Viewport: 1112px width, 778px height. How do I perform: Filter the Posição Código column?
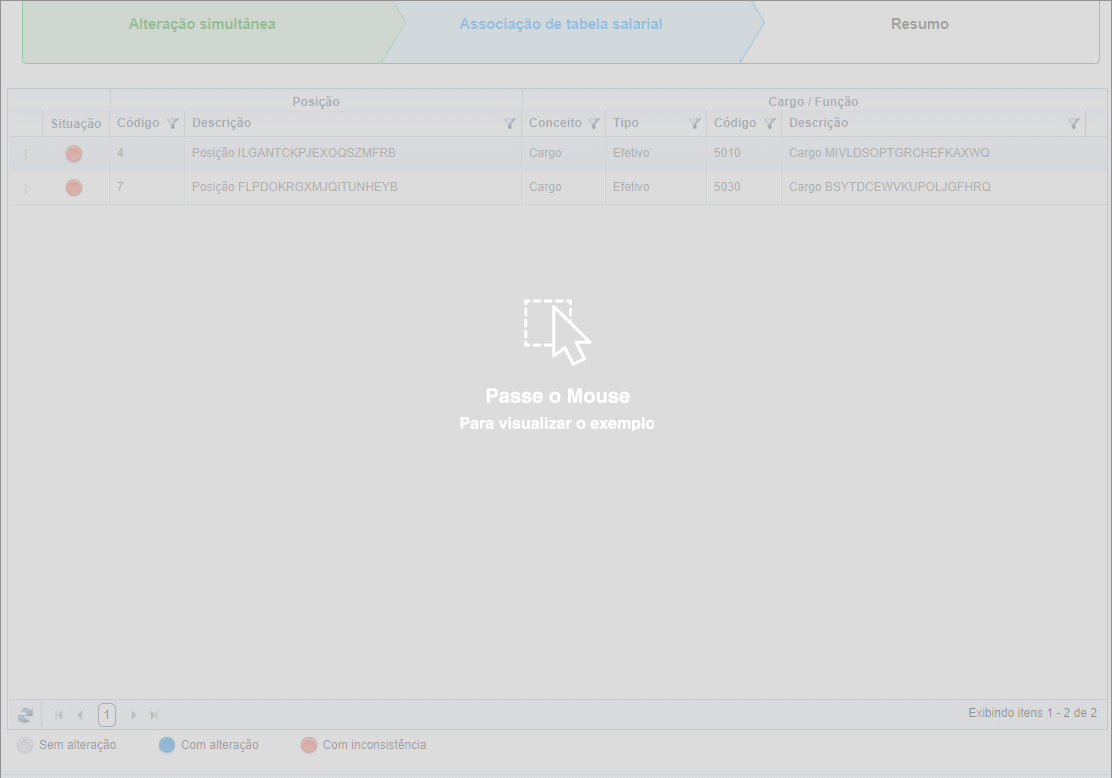(173, 124)
